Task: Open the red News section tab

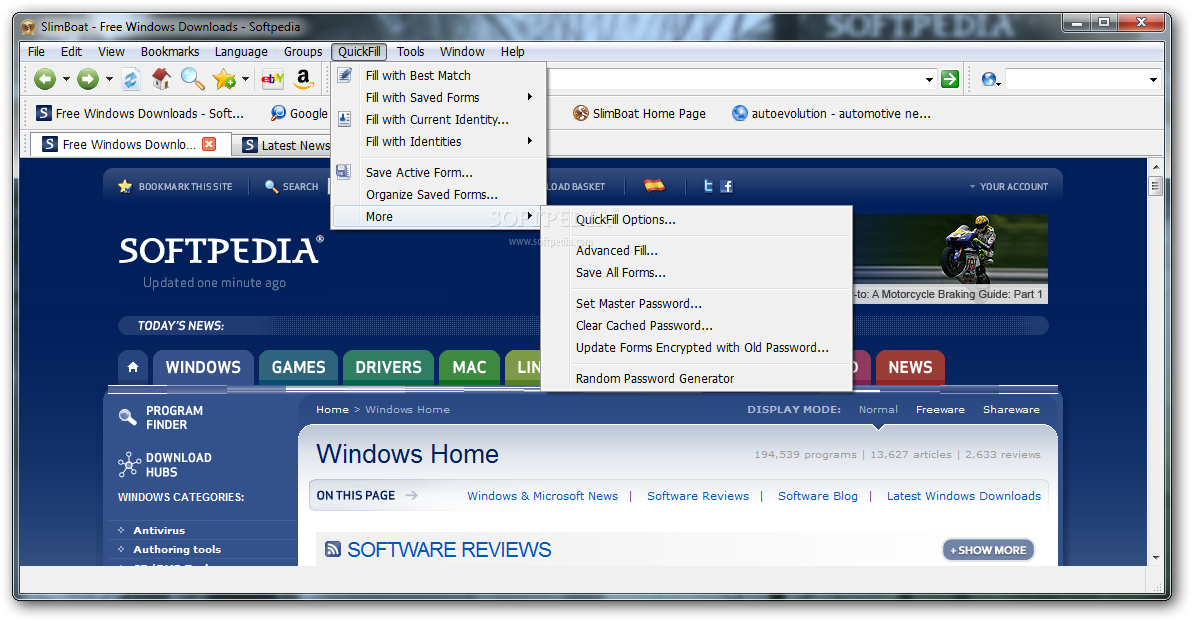Action: [x=910, y=367]
